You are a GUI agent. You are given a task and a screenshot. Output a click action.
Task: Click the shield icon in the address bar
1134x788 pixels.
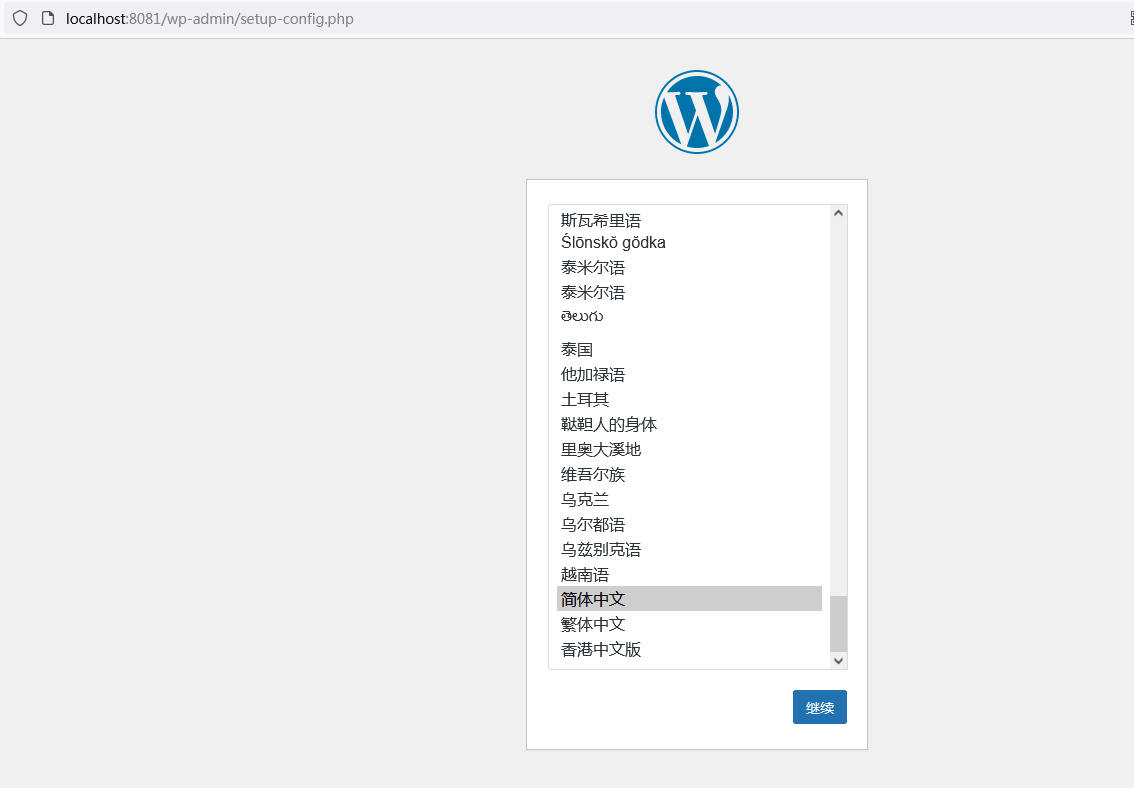pos(19,18)
